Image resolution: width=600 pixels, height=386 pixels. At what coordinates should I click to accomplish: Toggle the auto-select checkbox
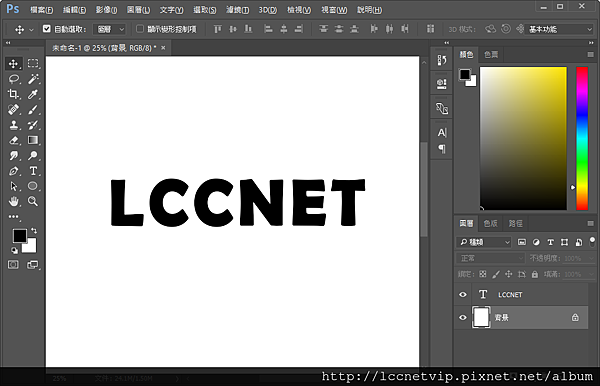47,29
